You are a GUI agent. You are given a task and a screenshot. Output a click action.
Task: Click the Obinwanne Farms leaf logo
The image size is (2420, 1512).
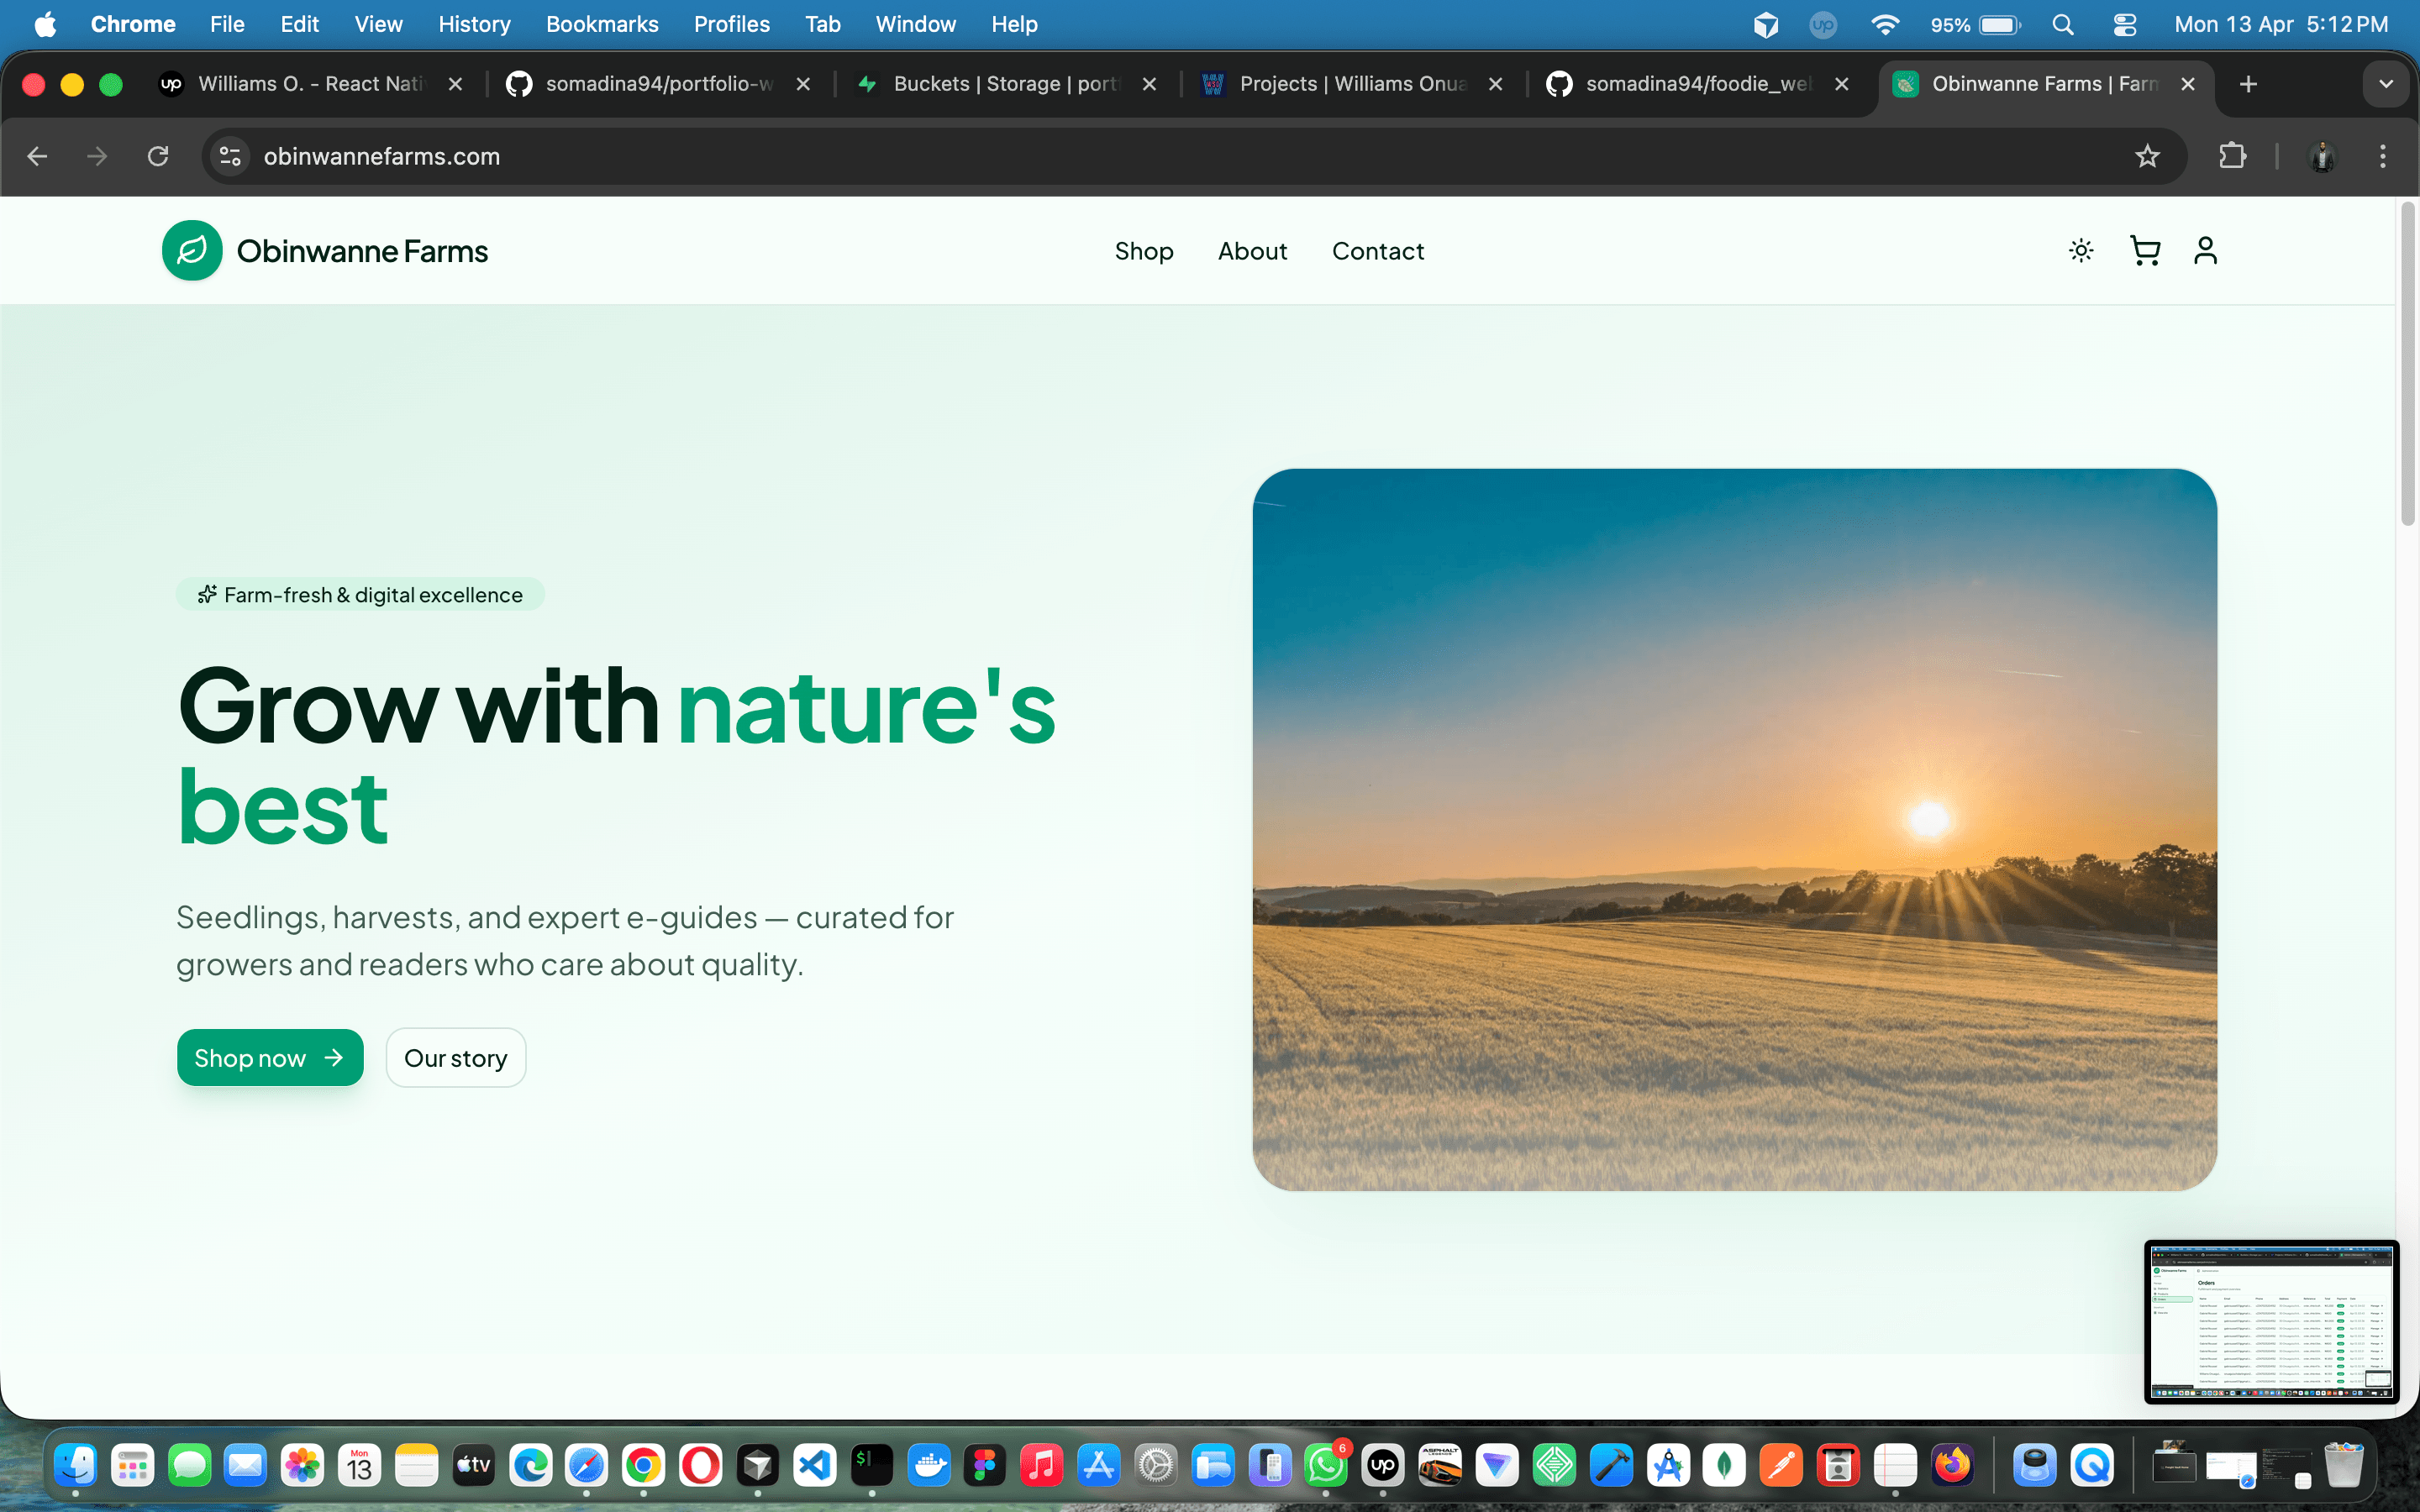pos(192,250)
